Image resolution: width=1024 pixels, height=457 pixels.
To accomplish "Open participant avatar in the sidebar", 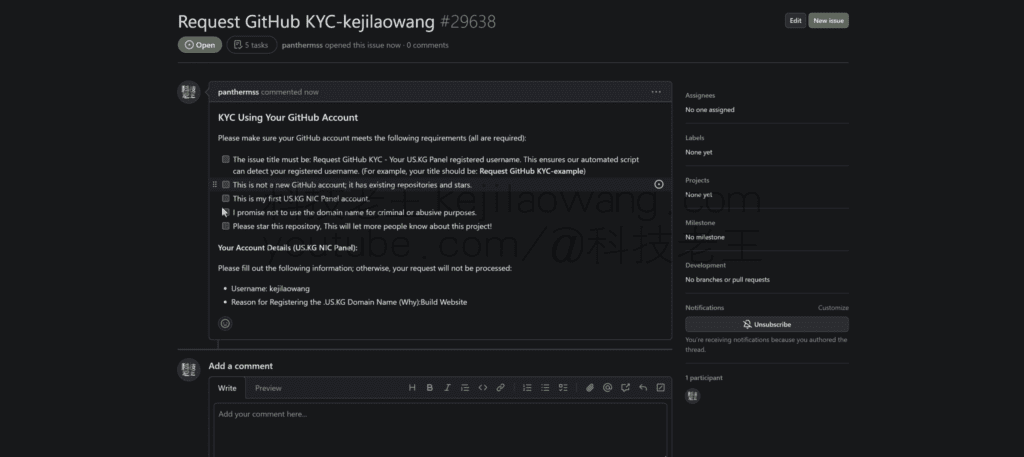I will 692,396.
